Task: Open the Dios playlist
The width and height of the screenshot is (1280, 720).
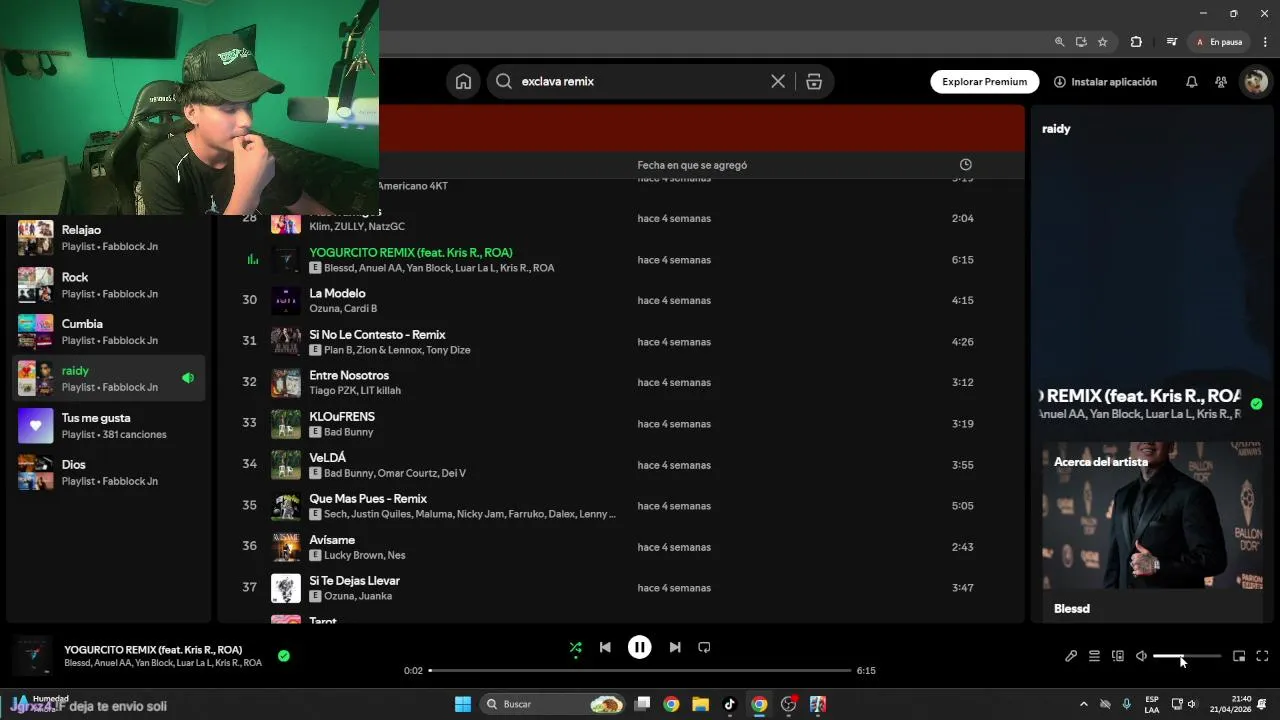Action: 108,472
